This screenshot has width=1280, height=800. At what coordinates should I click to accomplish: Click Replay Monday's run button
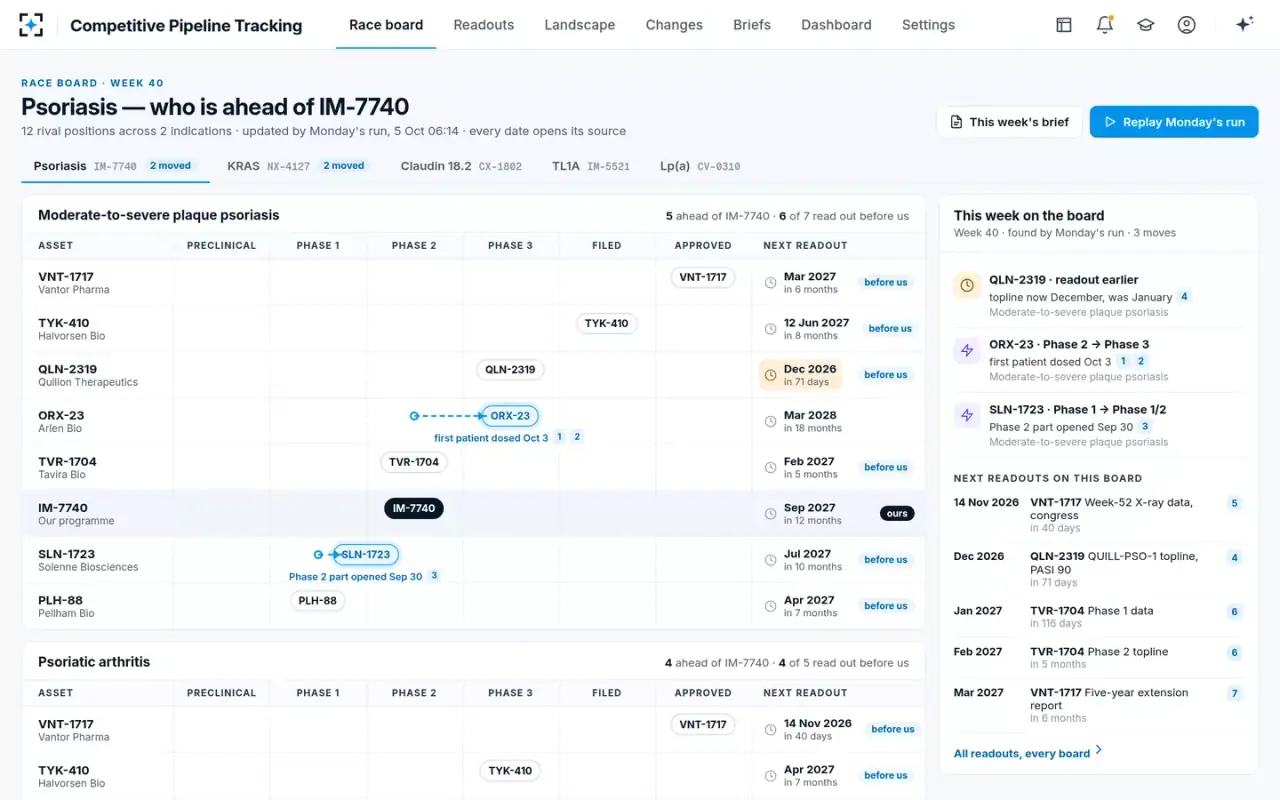tap(1174, 122)
